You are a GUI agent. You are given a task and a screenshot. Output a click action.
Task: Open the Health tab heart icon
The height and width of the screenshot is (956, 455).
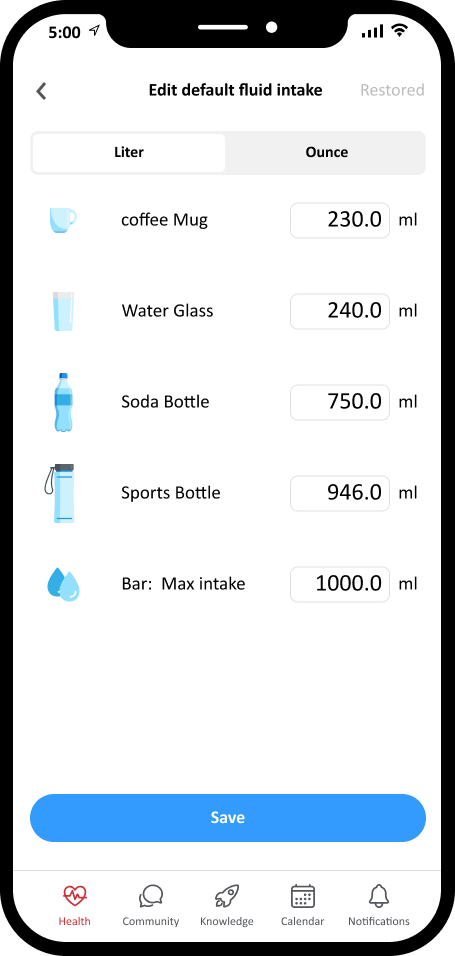point(74,906)
